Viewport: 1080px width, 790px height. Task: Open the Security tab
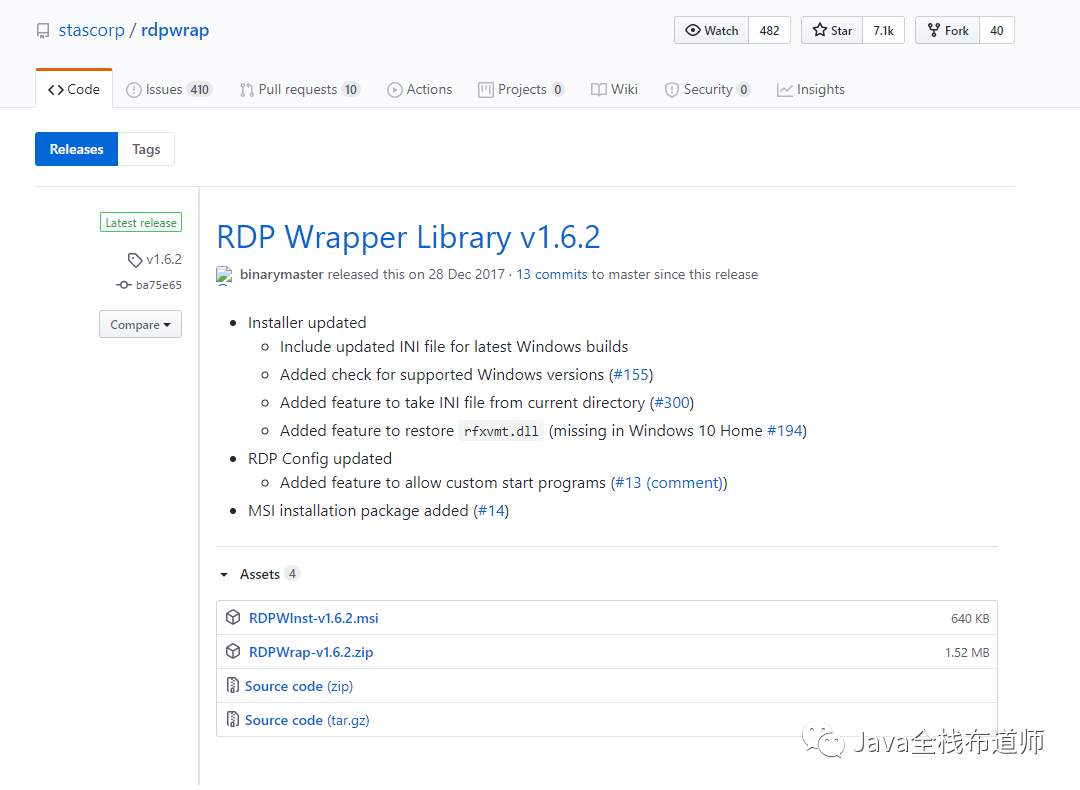(707, 90)
